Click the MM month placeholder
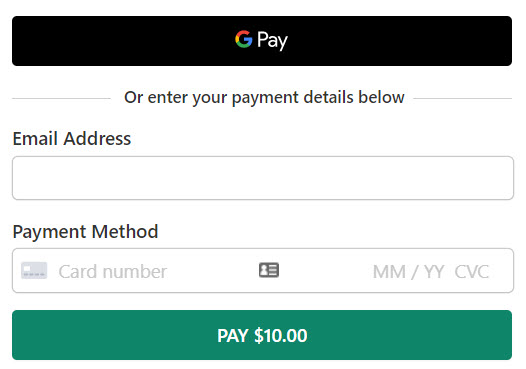The image size is (526, 369). [389, 272]
